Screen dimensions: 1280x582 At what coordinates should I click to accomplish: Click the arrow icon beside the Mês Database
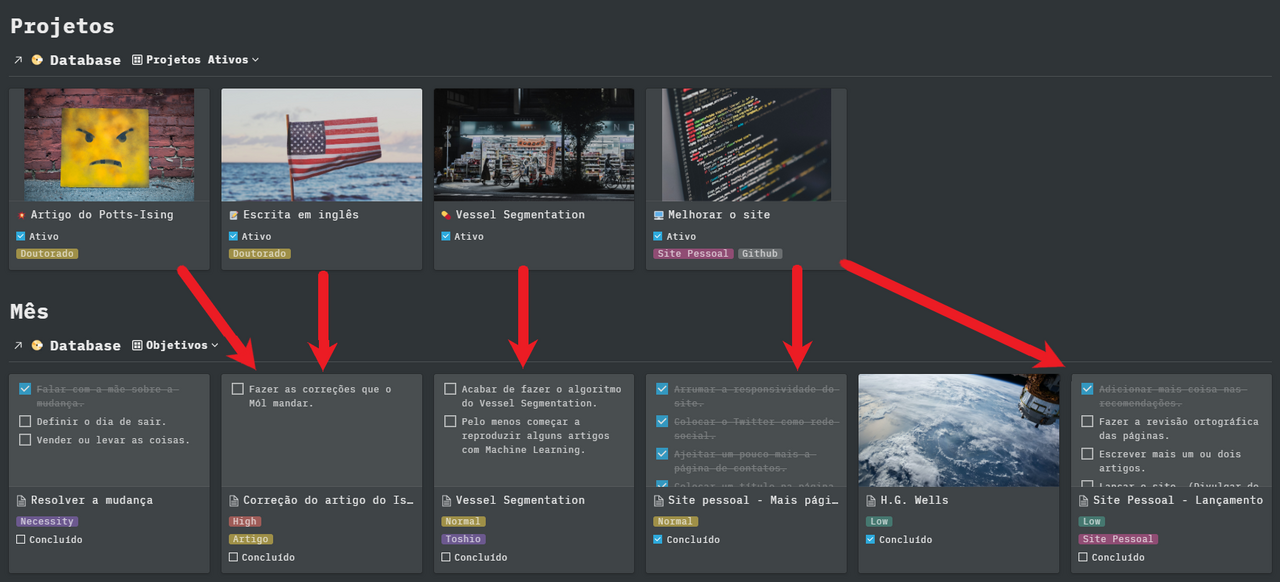point(18,345)
